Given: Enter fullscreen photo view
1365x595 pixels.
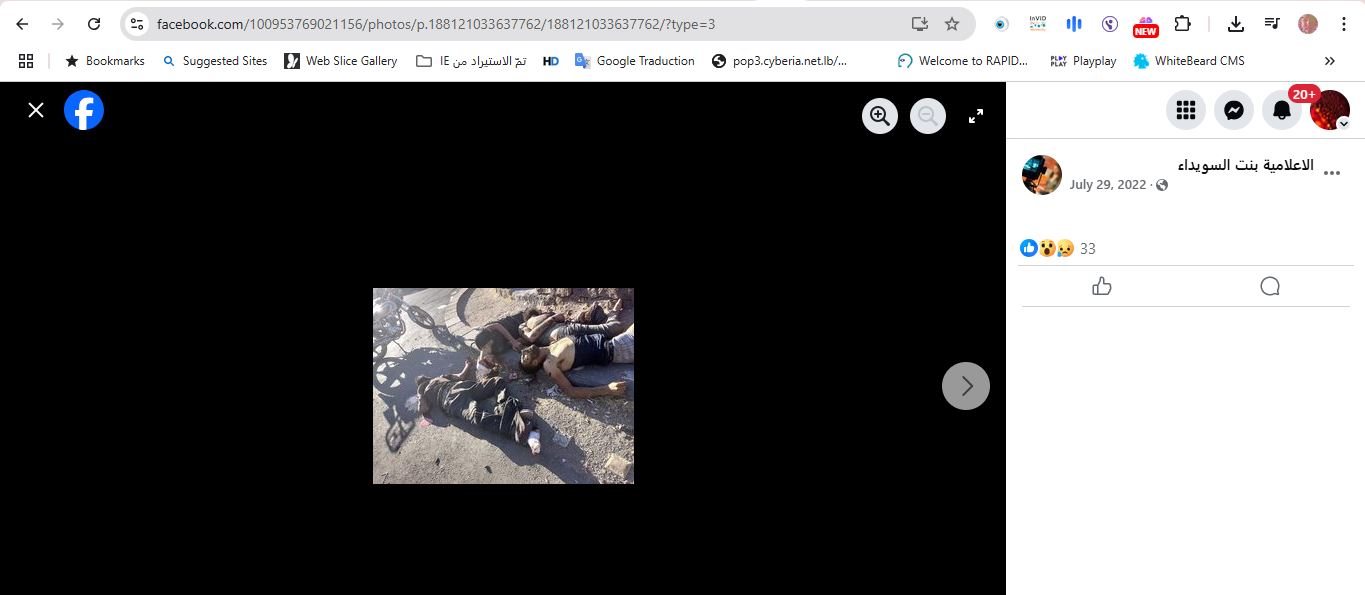Looking at the screenshot, I should pyautogui.click(x=976, y=116).
